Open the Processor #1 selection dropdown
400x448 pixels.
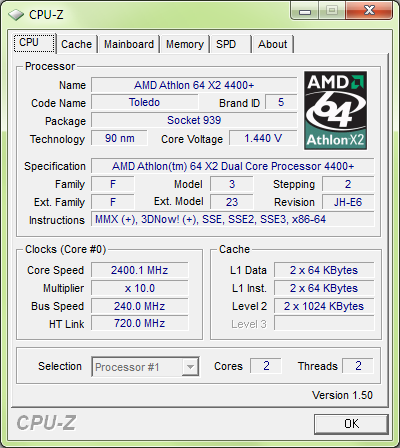pos(146,367)
